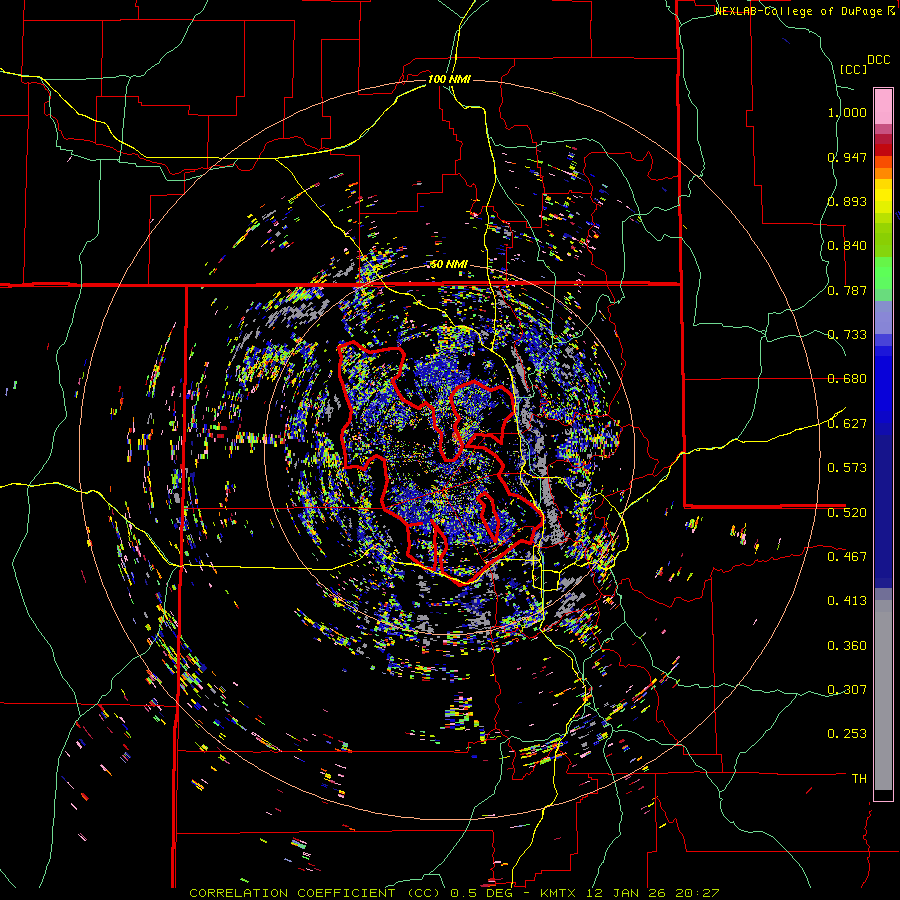The image size is (900, 900).
Task: Click the 0.520 scale value
Action: [847, 513]
